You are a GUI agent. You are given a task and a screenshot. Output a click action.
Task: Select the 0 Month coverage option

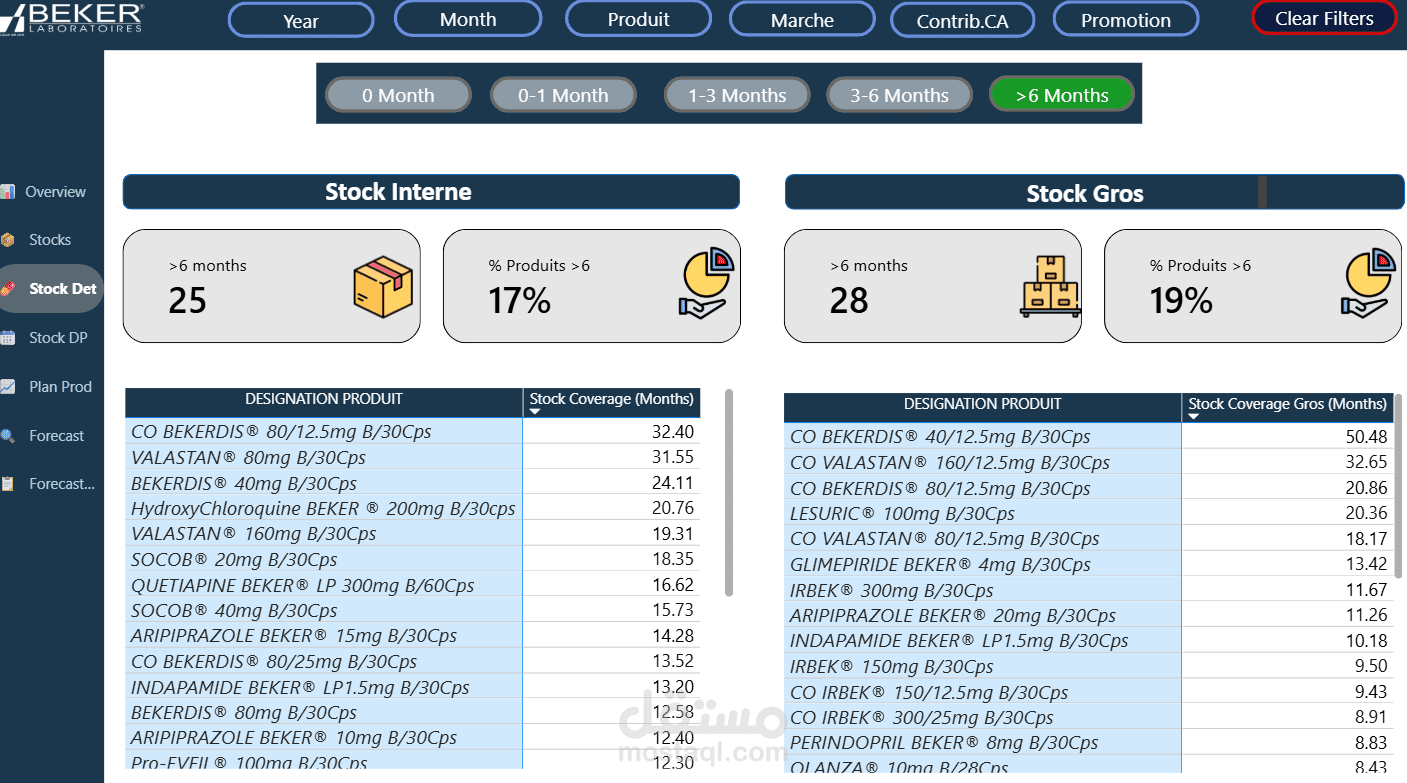click(x=398, y=95)
